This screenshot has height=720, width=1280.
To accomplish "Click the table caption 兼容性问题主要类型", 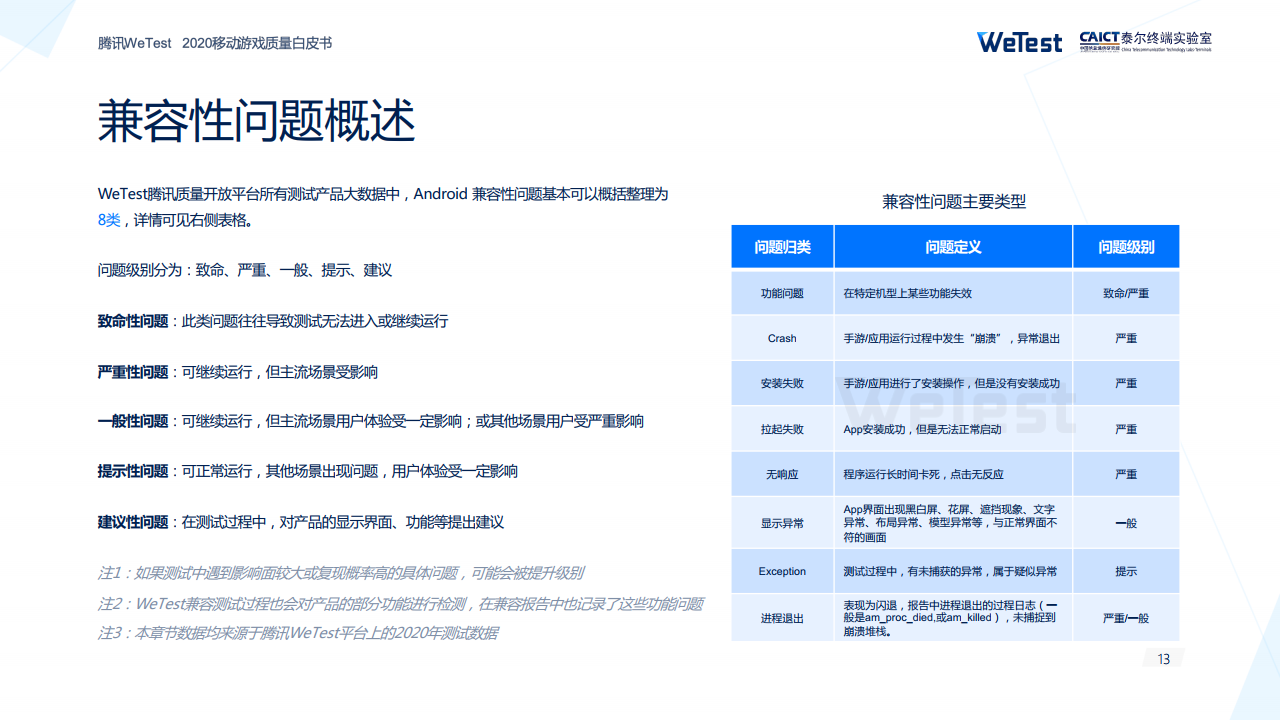I will click(x=954, y=202).
